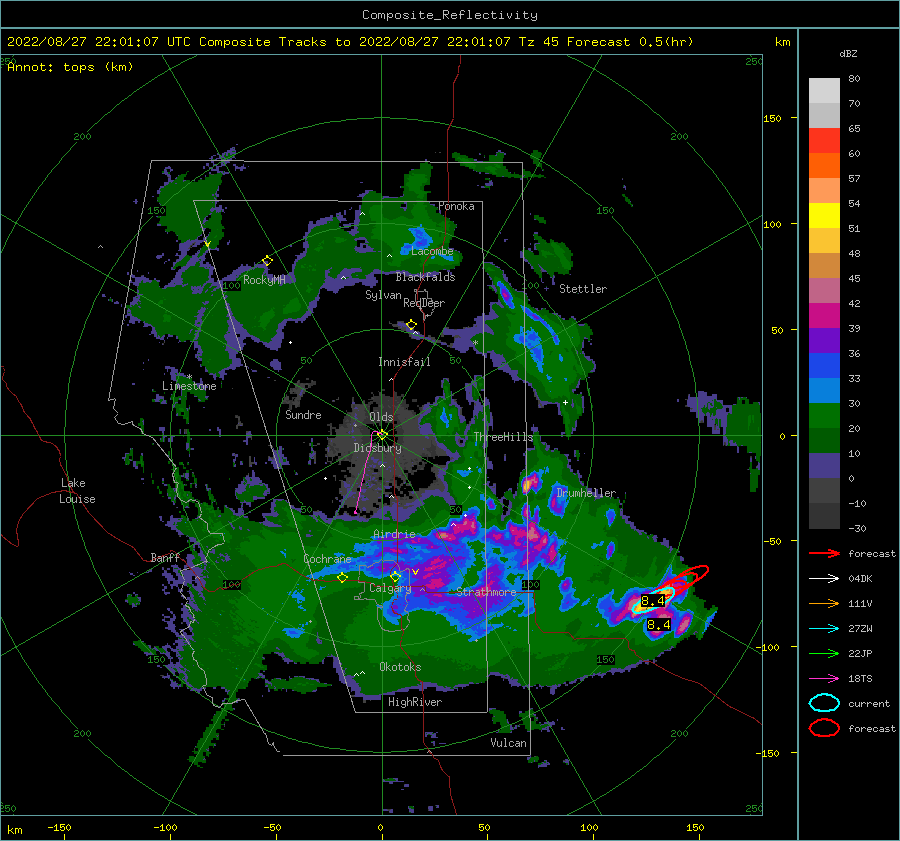Click the yellow radar site marker at Olds
Image resolution: width=900 pixels, height=841 pixels.
pyautogui.click(x=382, y=435)
